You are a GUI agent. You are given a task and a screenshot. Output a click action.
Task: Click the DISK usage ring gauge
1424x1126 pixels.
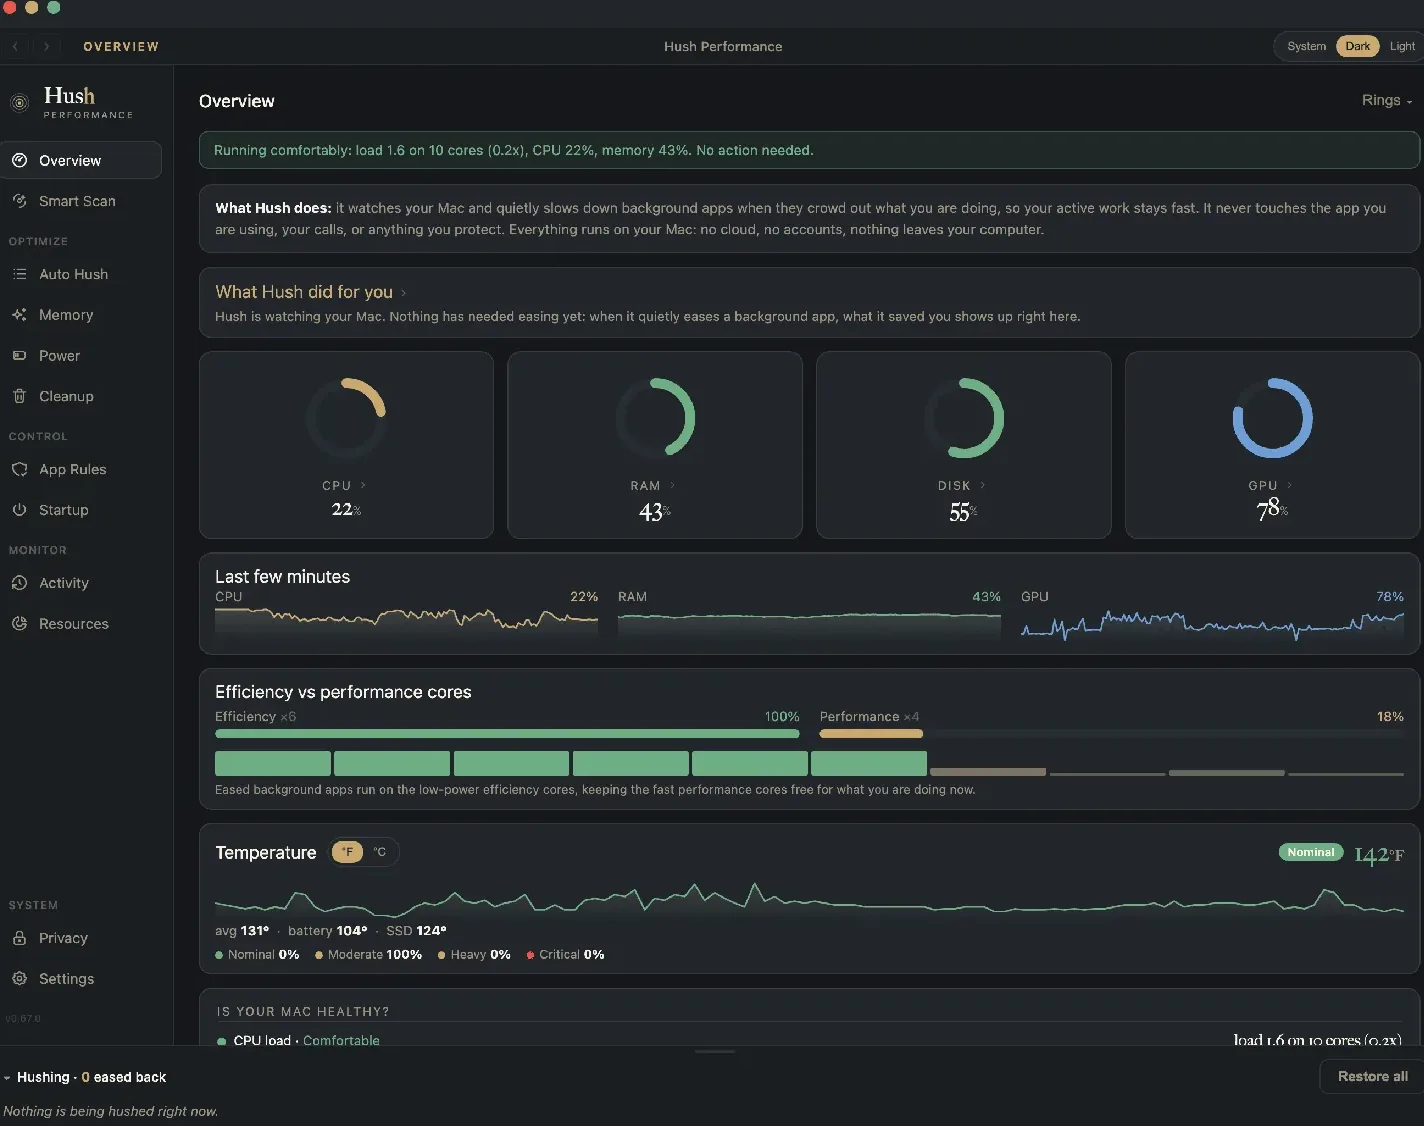click(963, 418)
